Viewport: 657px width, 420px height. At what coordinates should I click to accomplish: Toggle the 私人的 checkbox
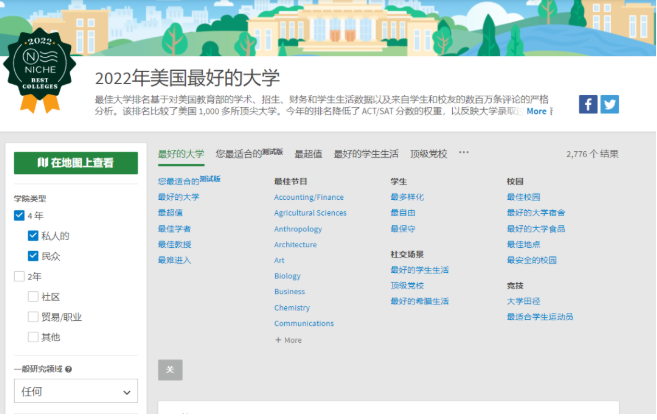(33, 236)
